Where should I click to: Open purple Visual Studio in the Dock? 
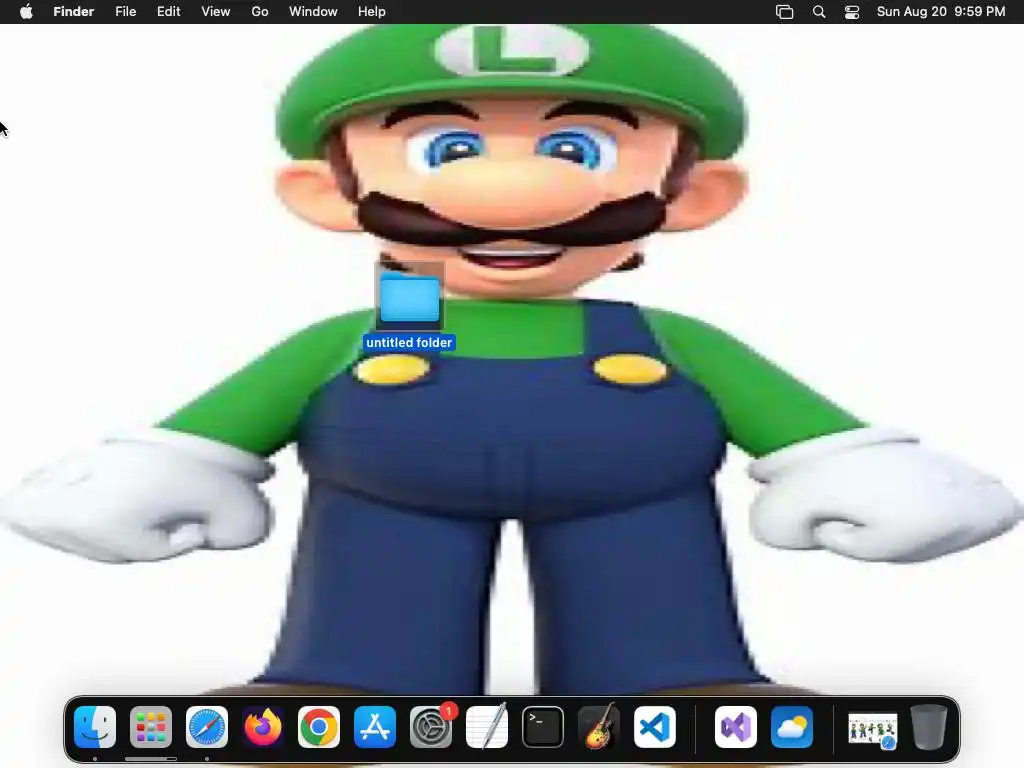pos(736,727)
